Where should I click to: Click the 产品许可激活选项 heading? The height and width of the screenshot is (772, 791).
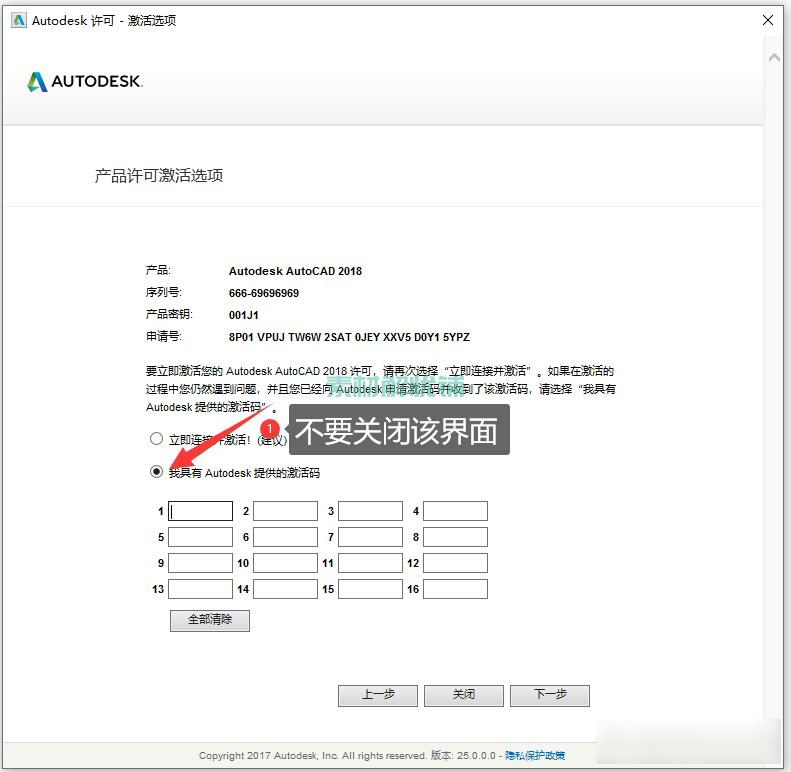point(159,176)
